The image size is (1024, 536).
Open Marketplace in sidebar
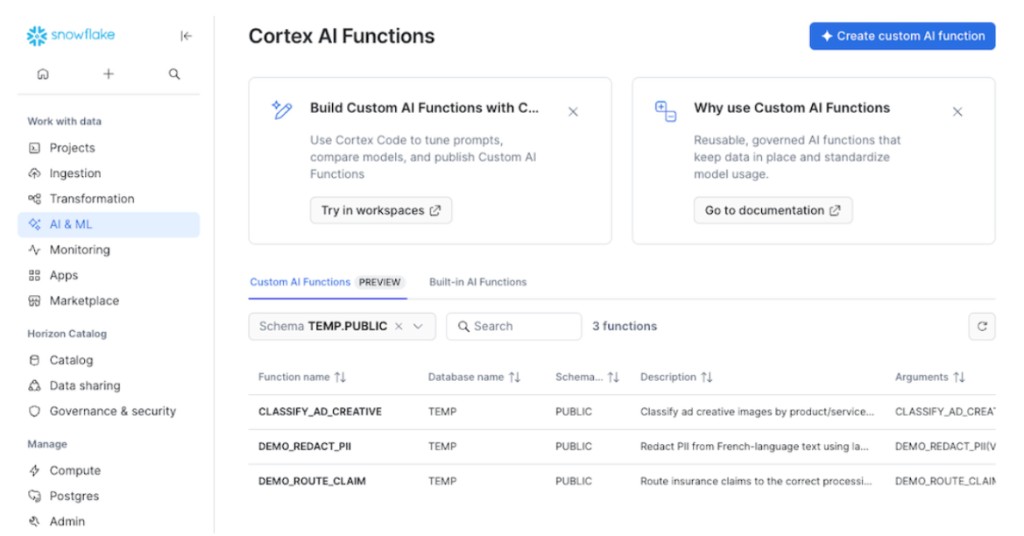108,301
